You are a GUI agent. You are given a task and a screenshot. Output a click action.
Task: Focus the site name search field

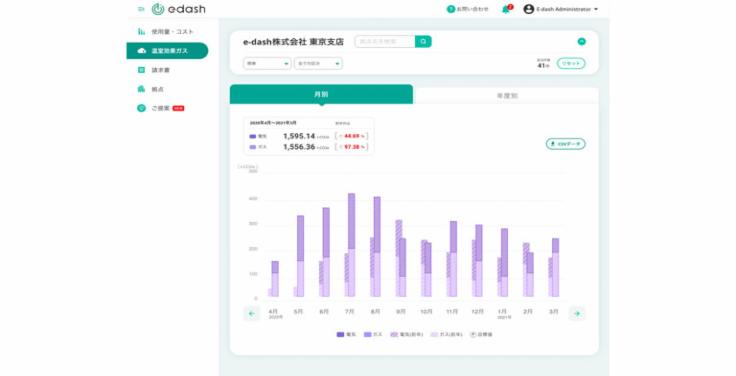[x=385, y=41]
